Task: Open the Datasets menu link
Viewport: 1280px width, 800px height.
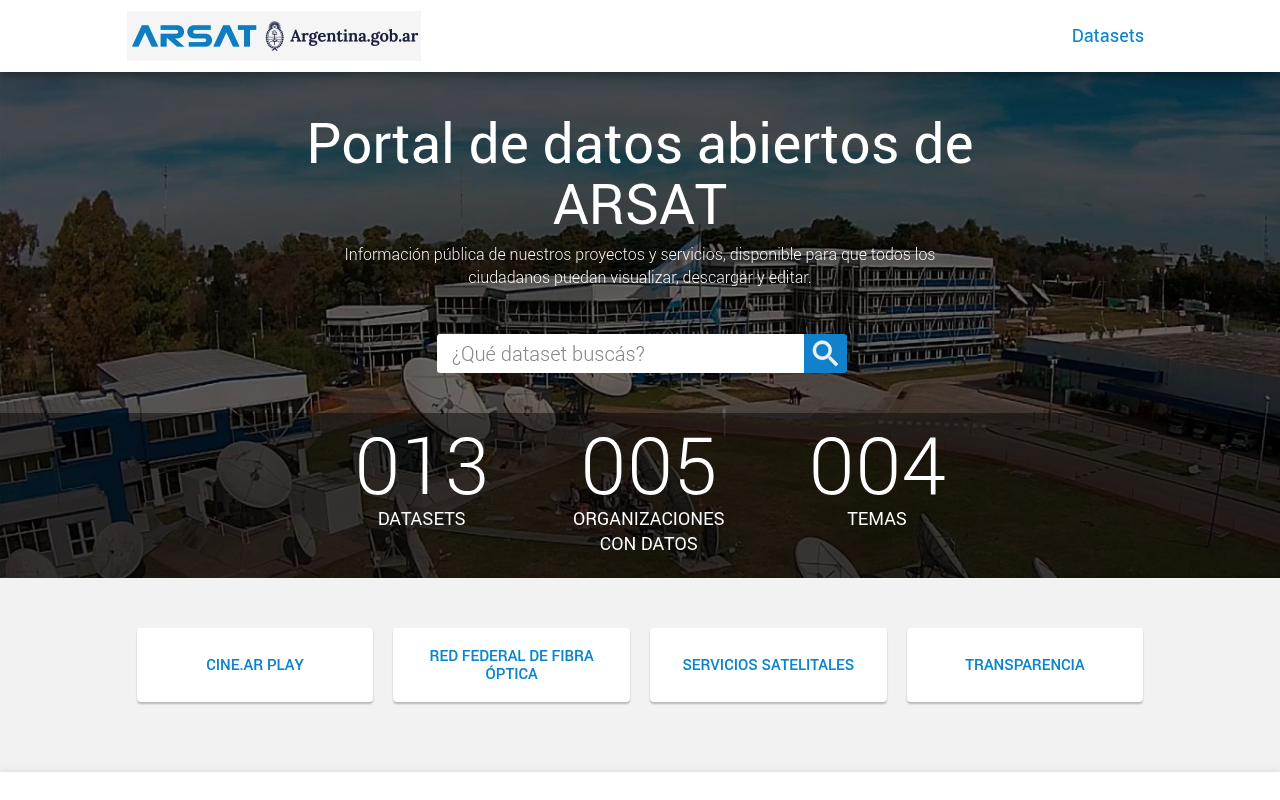Action: tap(1107, 36)
